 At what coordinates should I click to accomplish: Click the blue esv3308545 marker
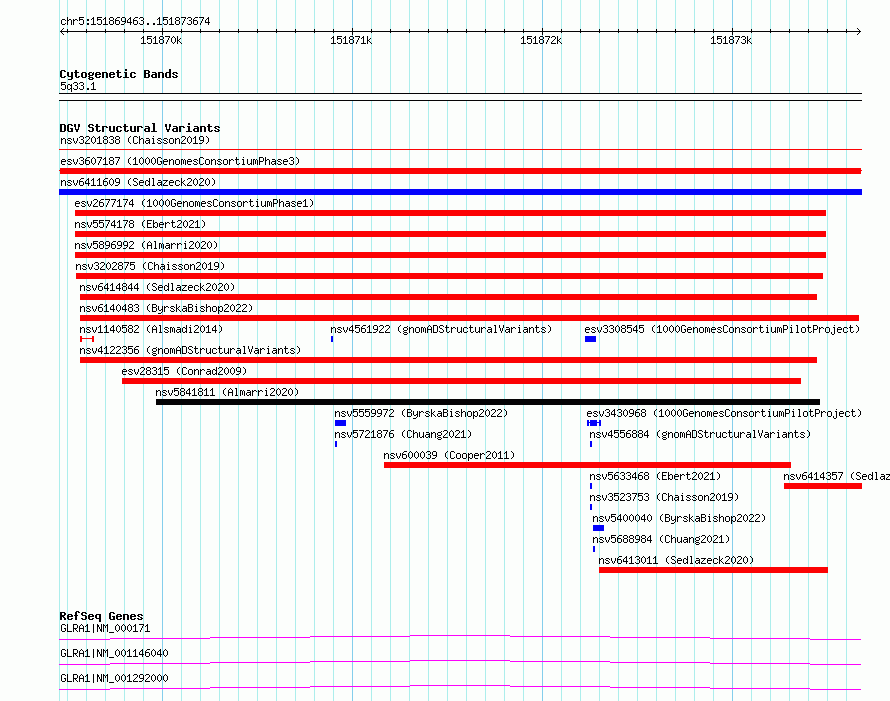coord(590,339)
